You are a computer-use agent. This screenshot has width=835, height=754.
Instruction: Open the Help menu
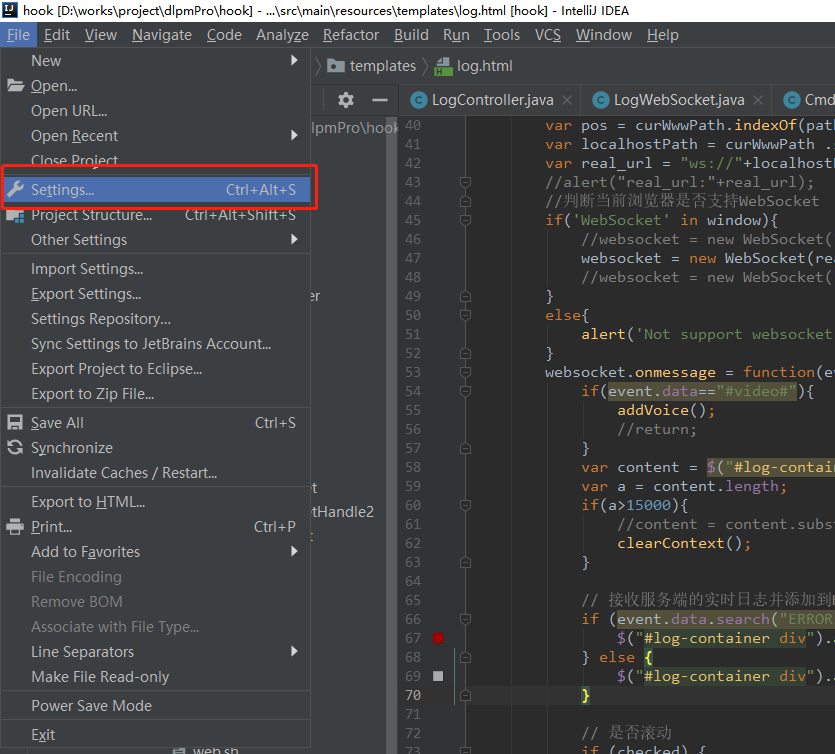coord(663,35)
